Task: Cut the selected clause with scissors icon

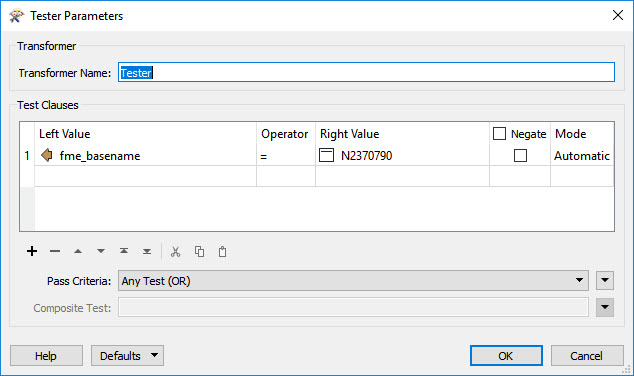Action: pos(175,251)
